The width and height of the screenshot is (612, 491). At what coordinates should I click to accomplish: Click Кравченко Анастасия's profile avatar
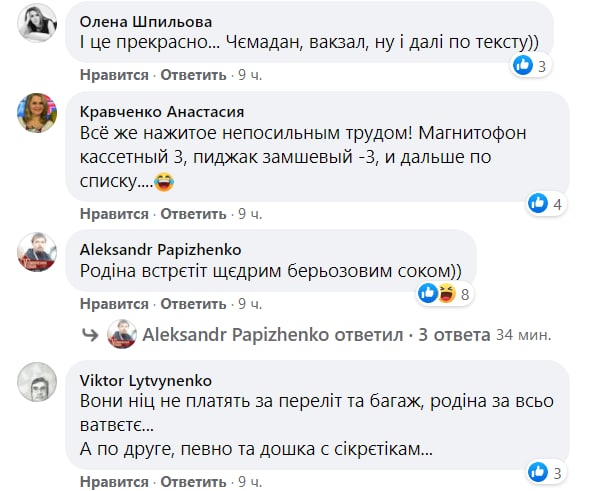(37, 113)
